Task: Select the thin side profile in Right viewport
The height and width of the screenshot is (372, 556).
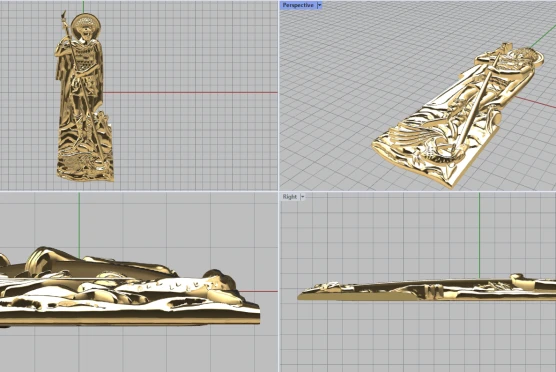Action: (x=427, y=288)
